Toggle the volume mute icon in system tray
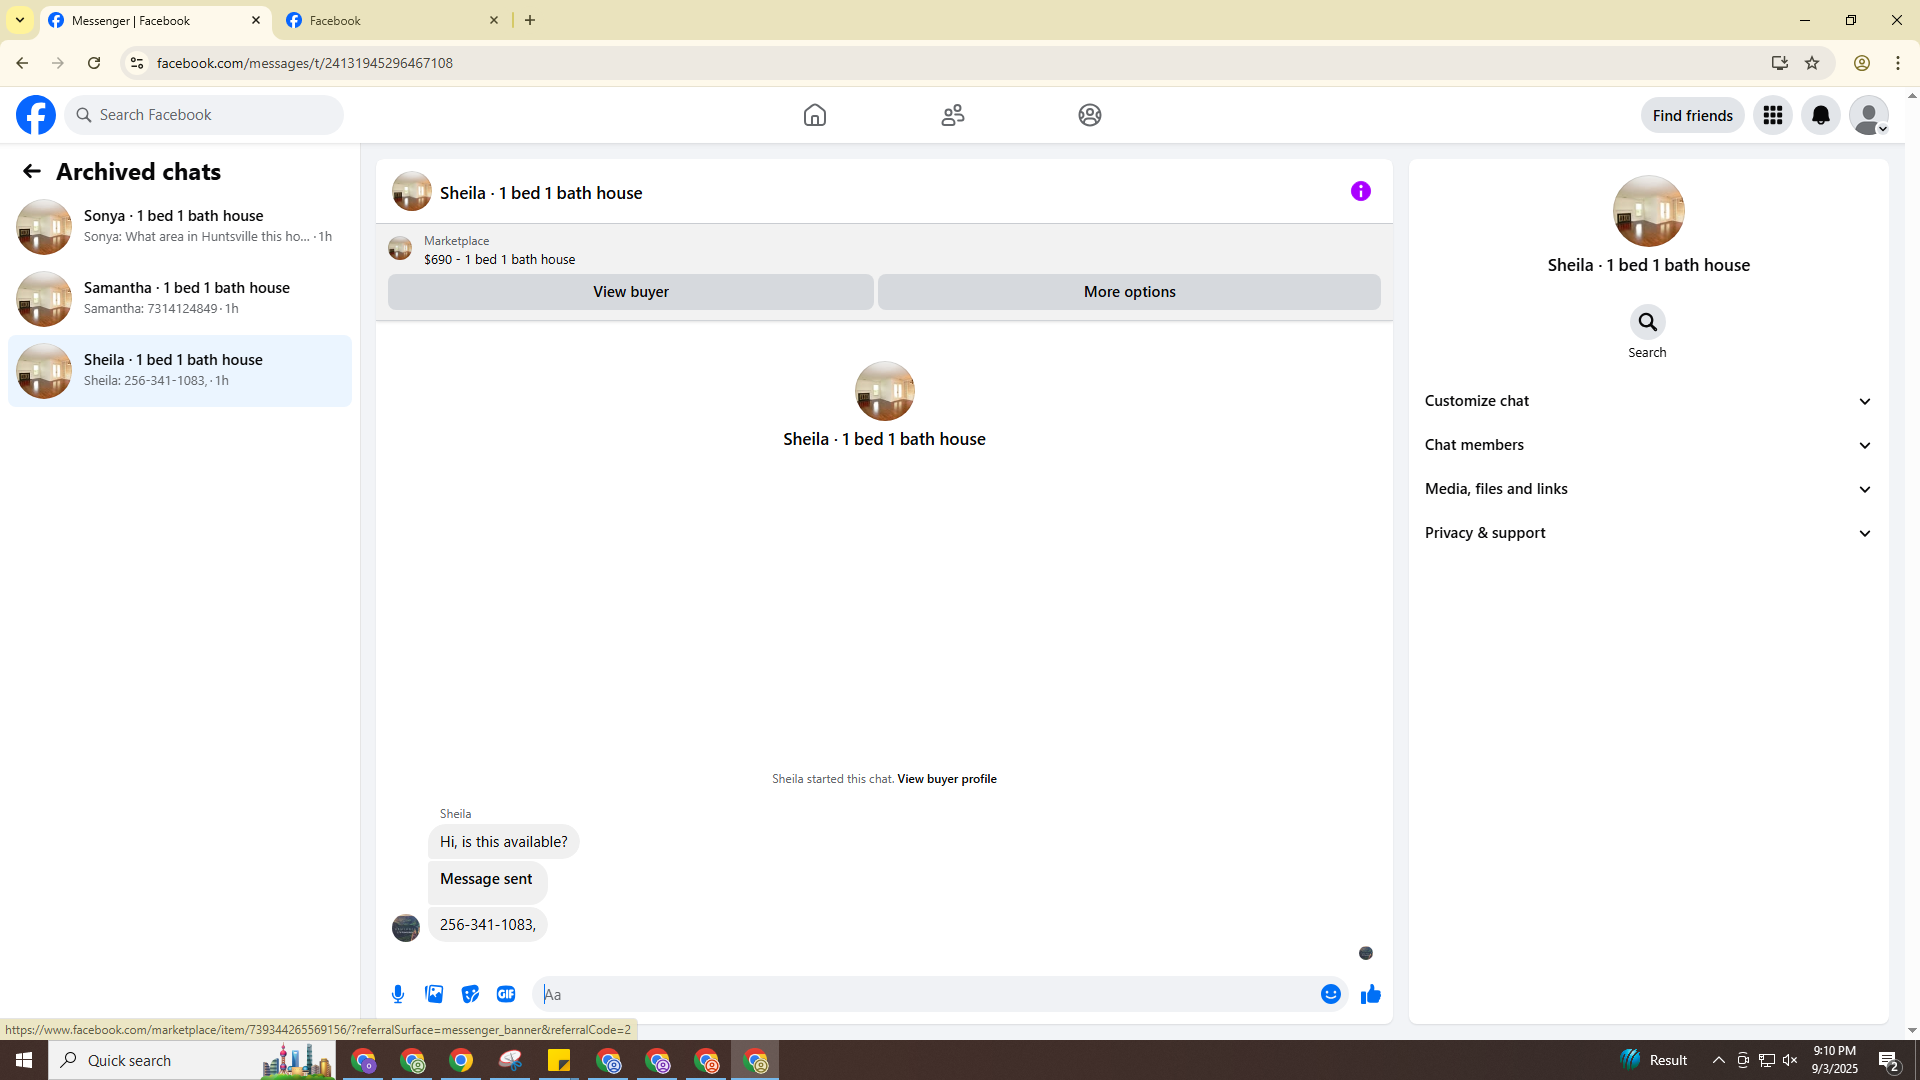1920x1080 pixels. 1790,1060
